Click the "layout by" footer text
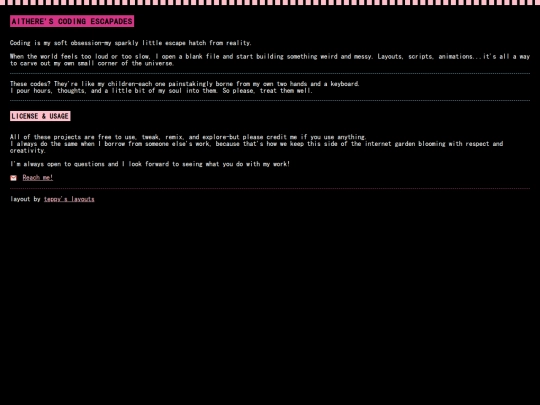Viewport: 540px width, 405px height. pyautogui.click(x=25, y=199)
